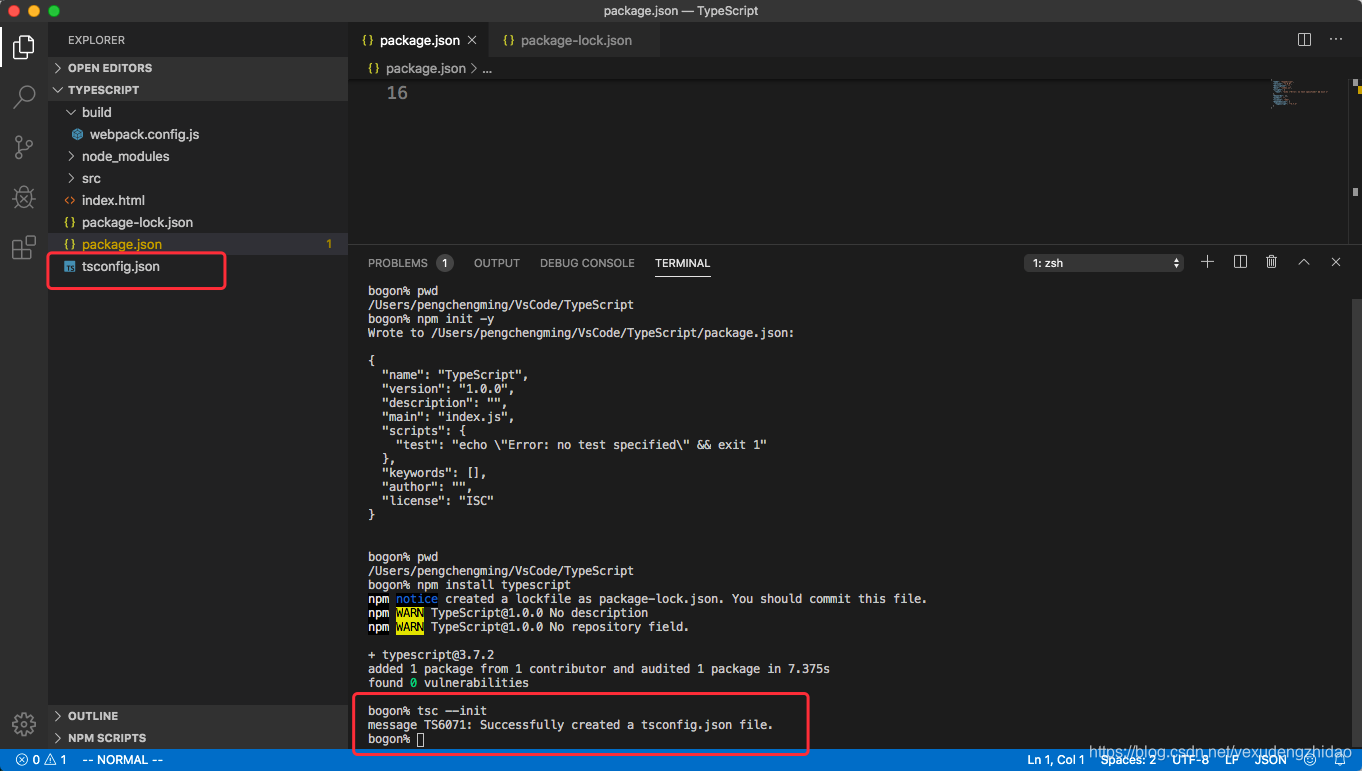Click errors and warnings status indicator
Screen dimensions: 1362x771
(41, 760)
